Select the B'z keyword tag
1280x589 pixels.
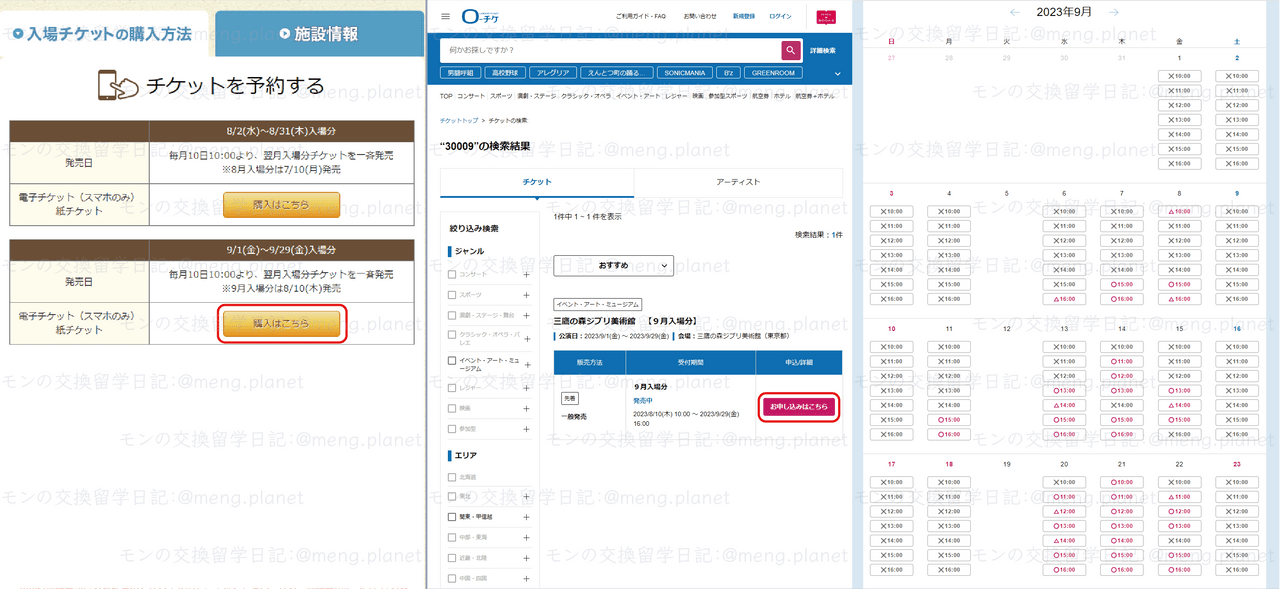click(730, 73)
